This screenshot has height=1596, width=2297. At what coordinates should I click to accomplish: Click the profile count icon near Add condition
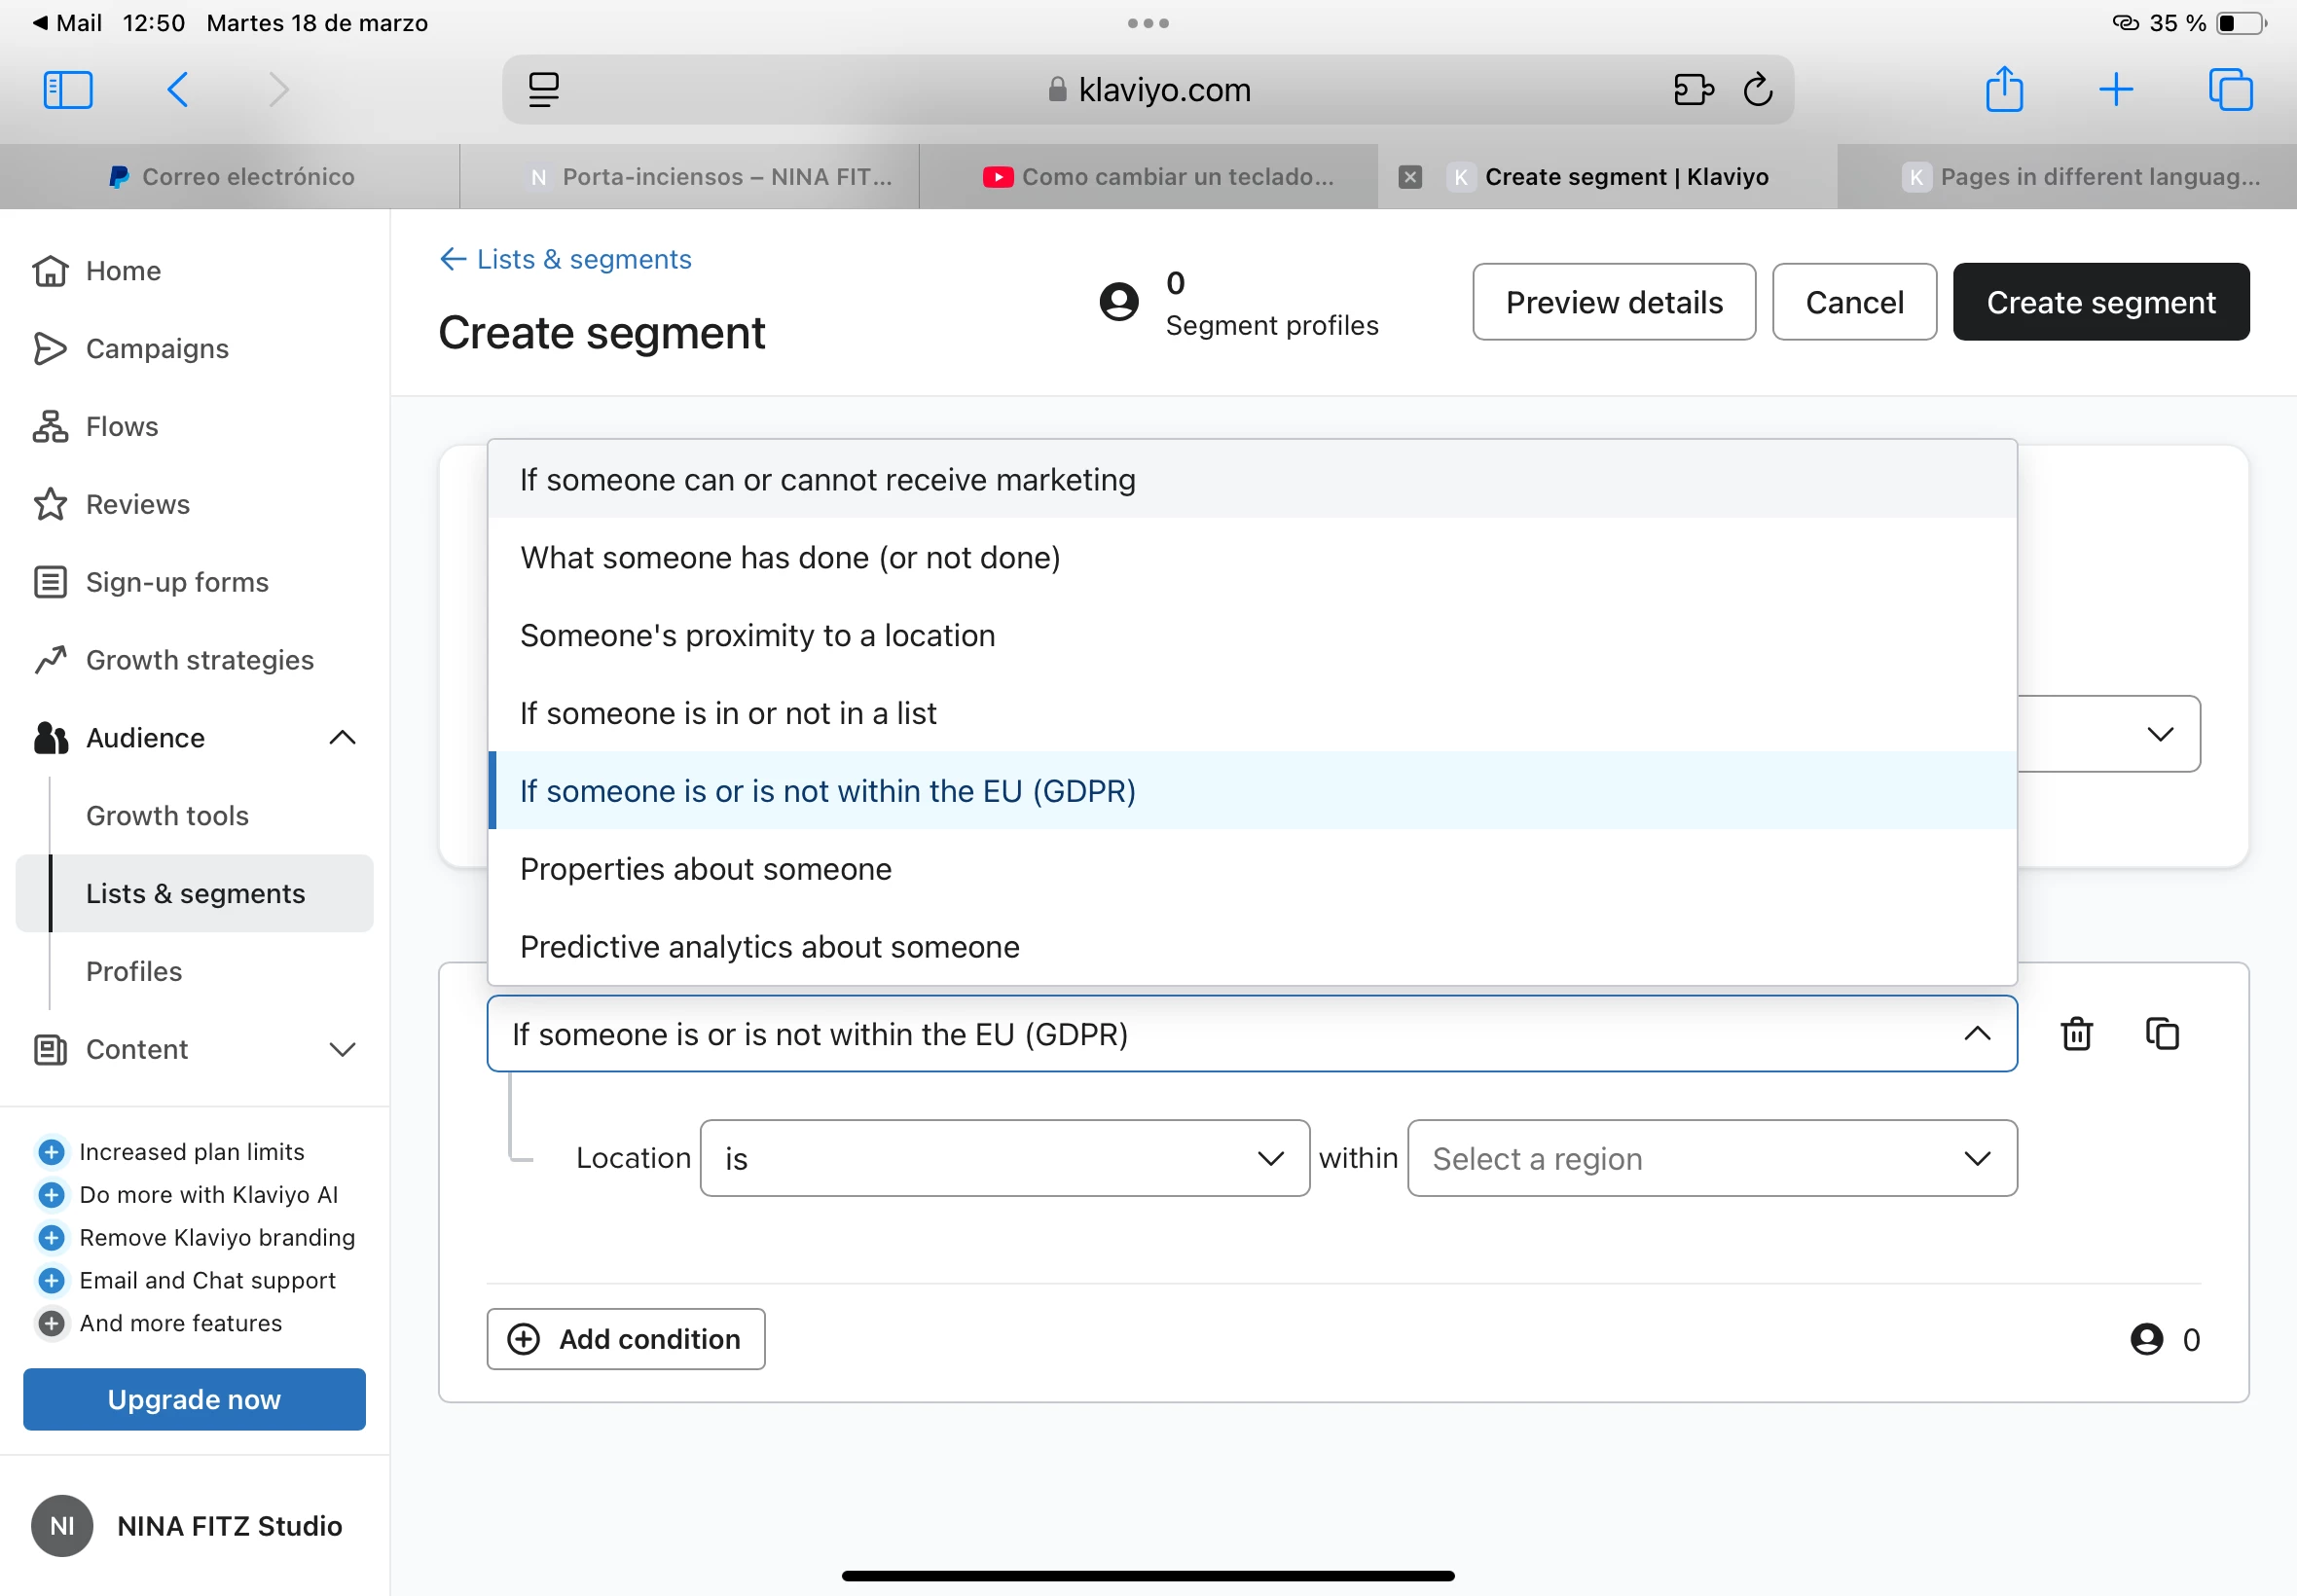coord(2146,1340)
